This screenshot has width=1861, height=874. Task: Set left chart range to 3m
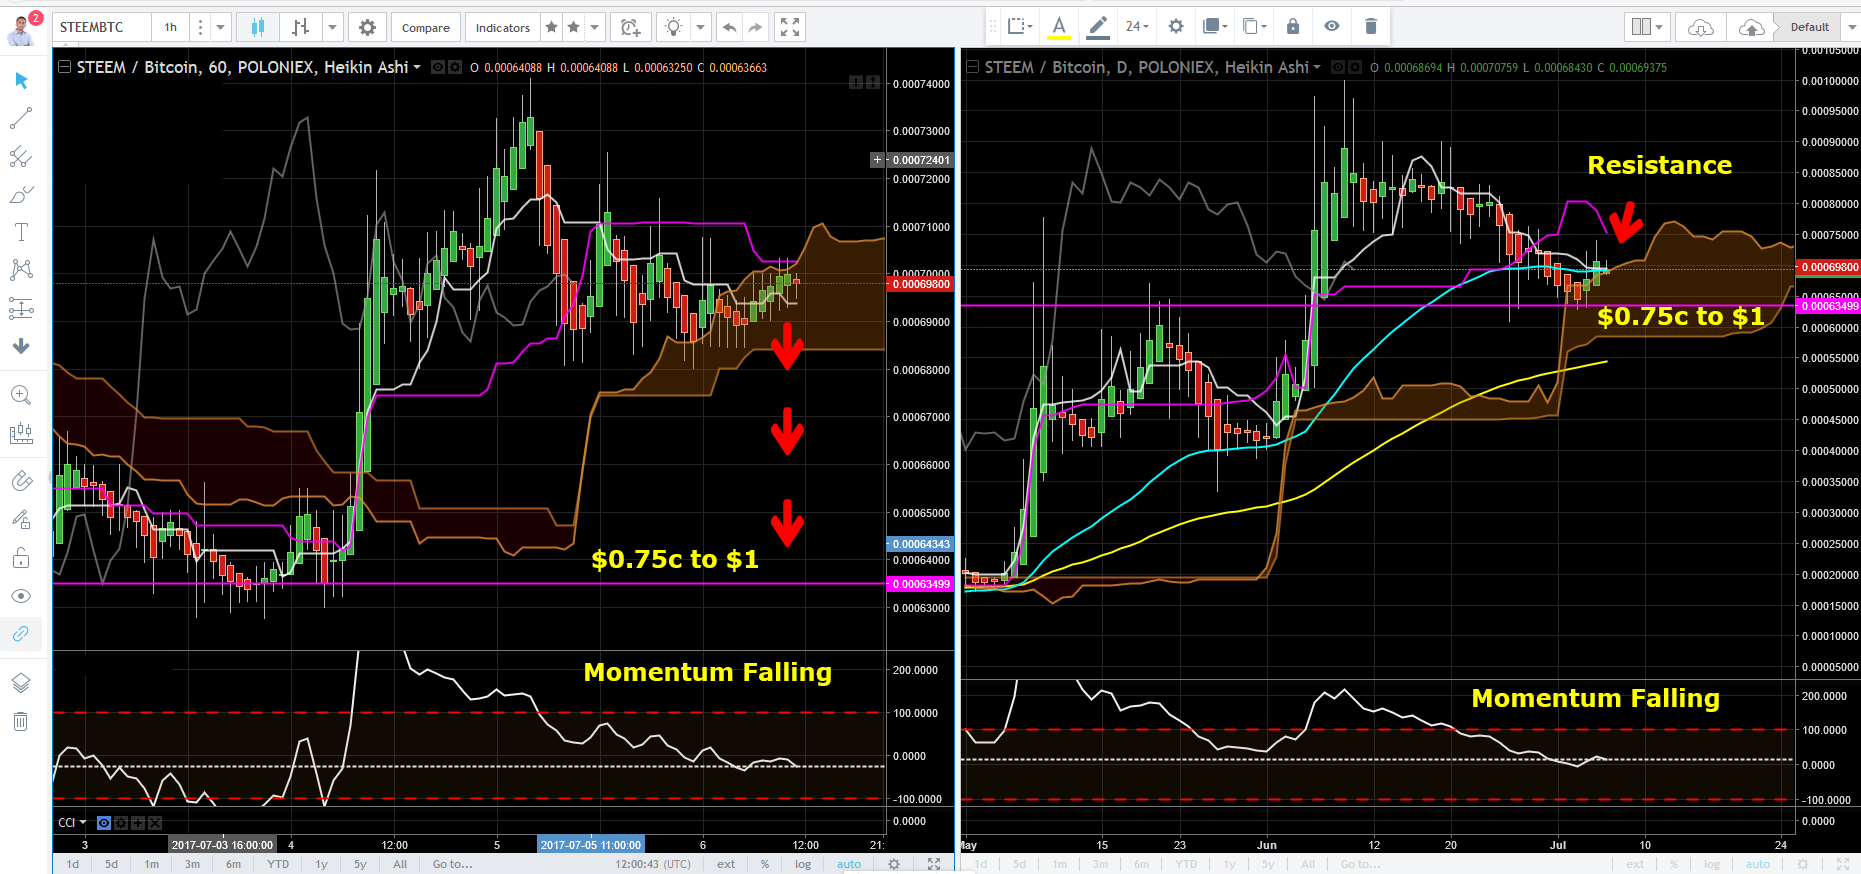[x=192, y=864]
